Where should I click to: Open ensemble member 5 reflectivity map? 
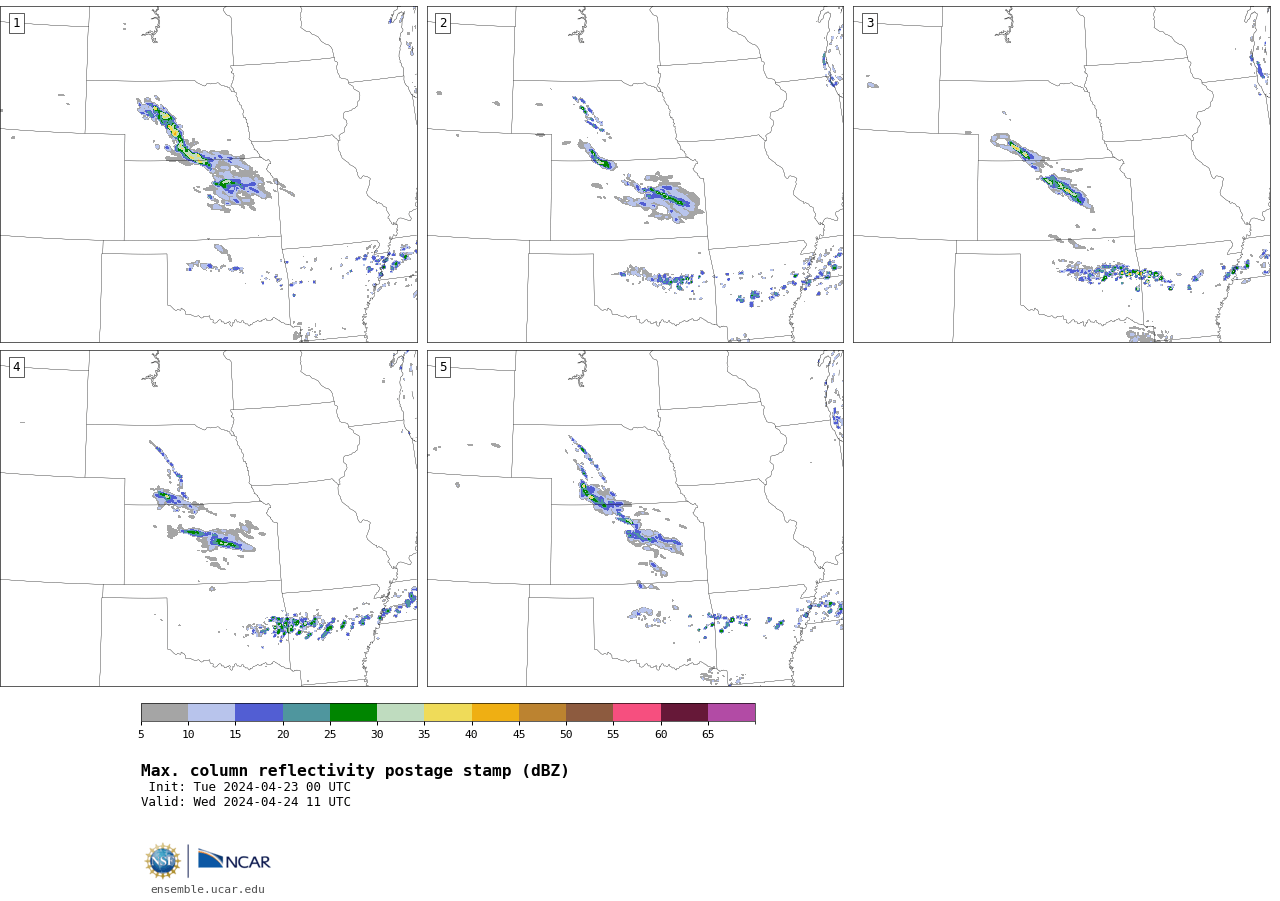coord(635,518)
